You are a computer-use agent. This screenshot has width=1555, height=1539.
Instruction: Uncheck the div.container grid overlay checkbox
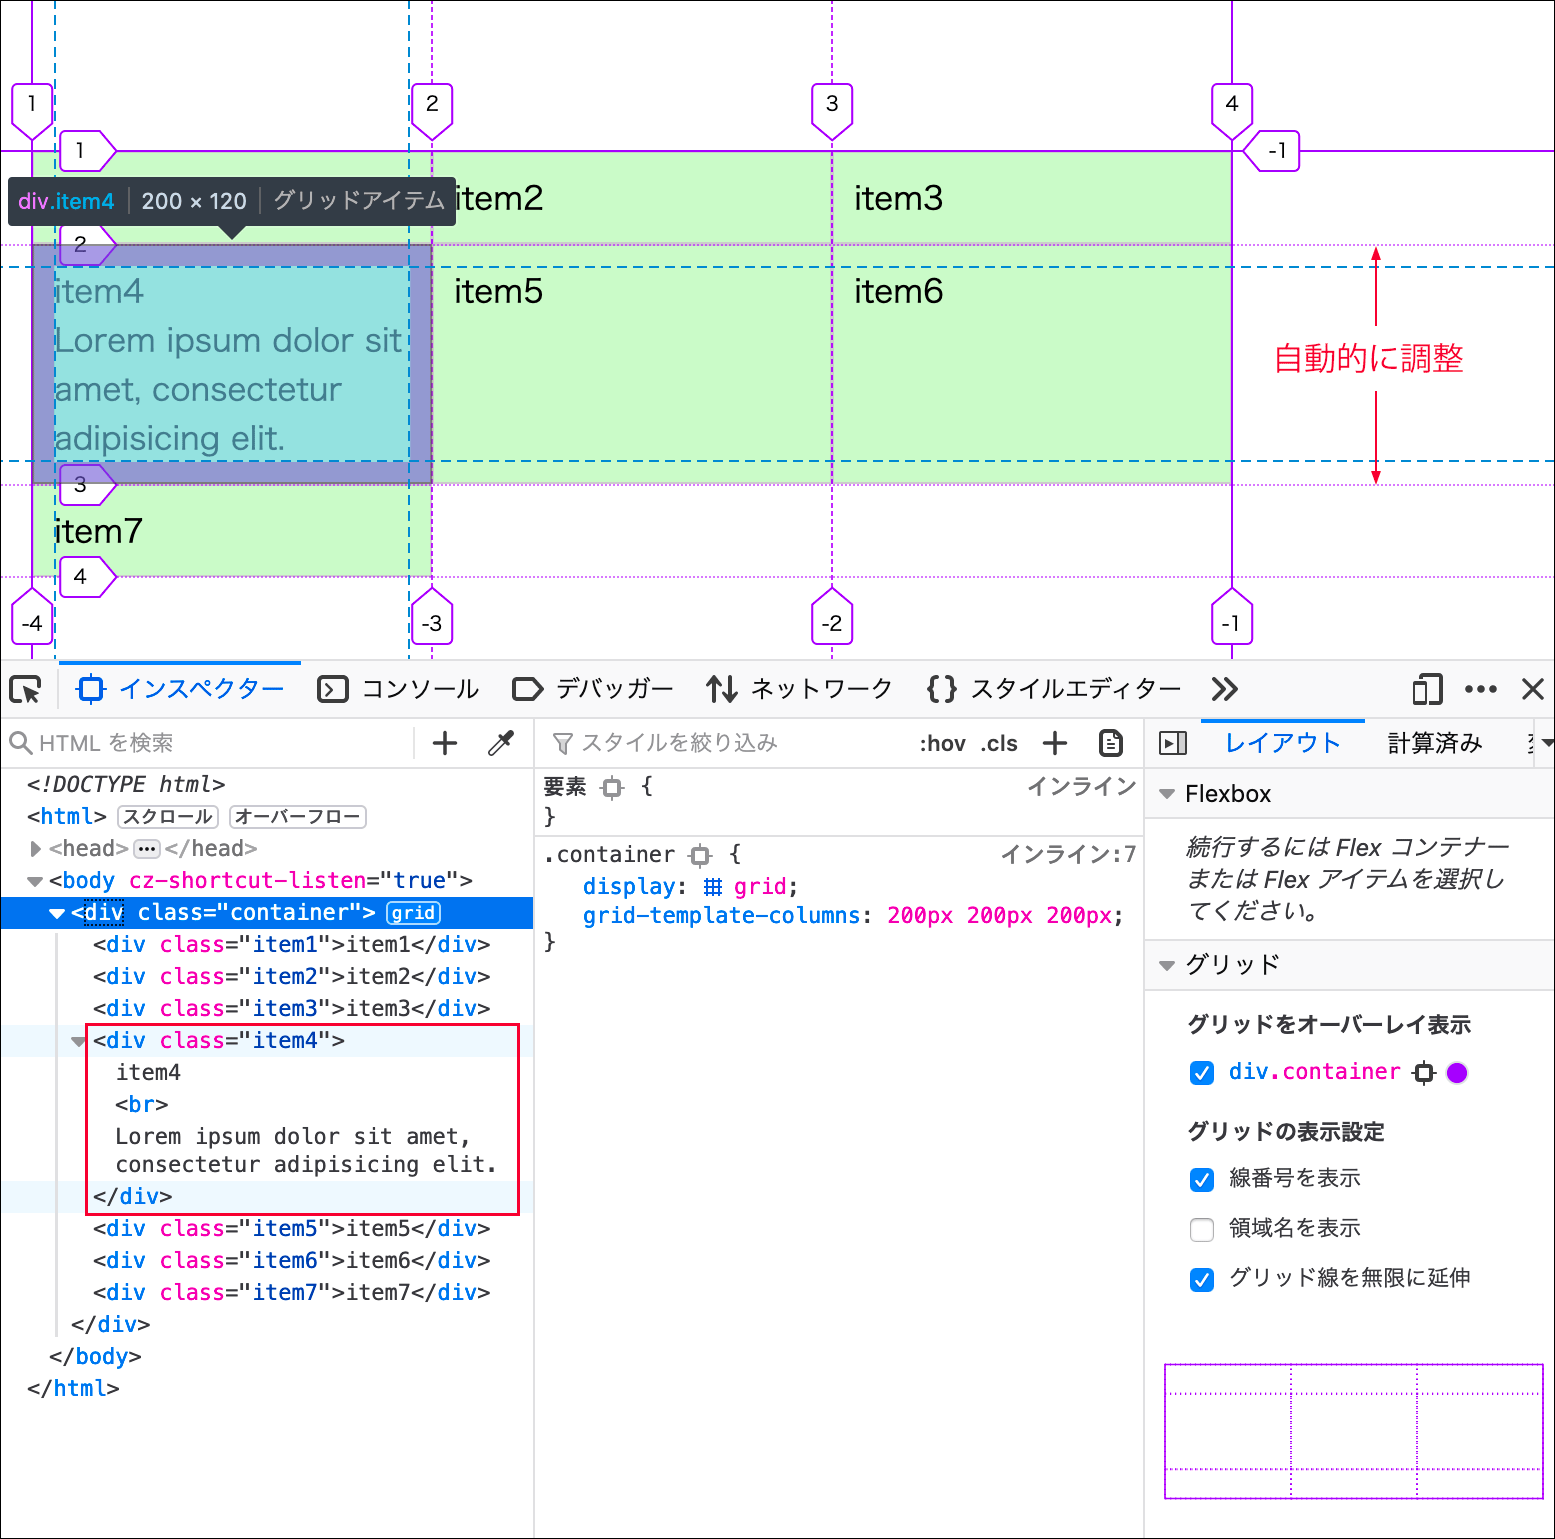[1202, 1073]
